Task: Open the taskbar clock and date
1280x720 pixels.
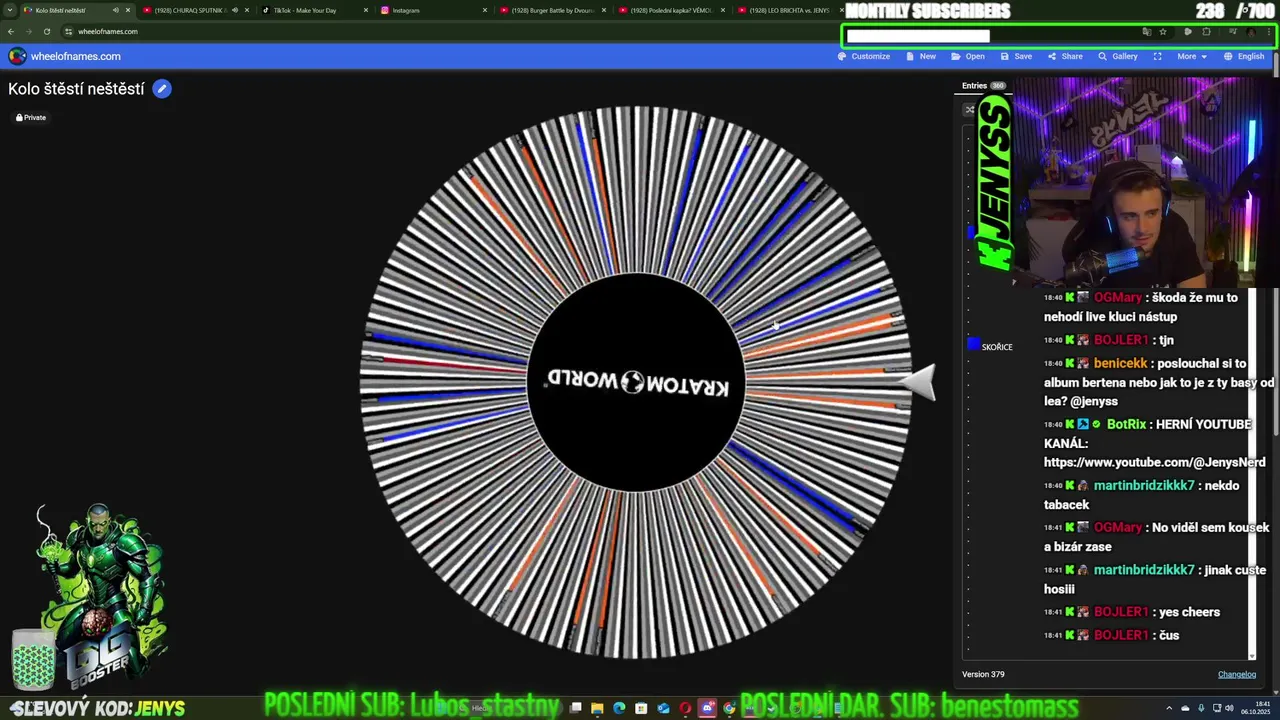Action: (x=1255, y=708)
